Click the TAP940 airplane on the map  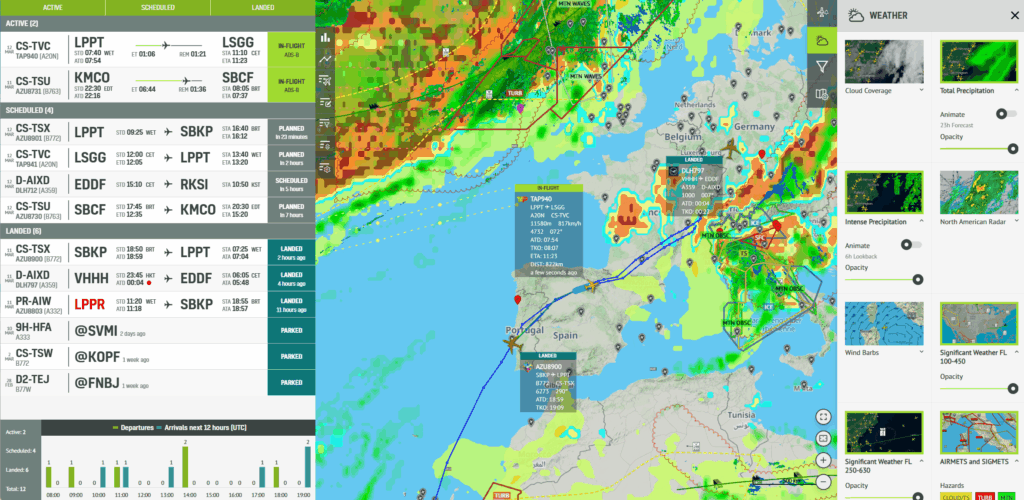(x=592, y=286)
